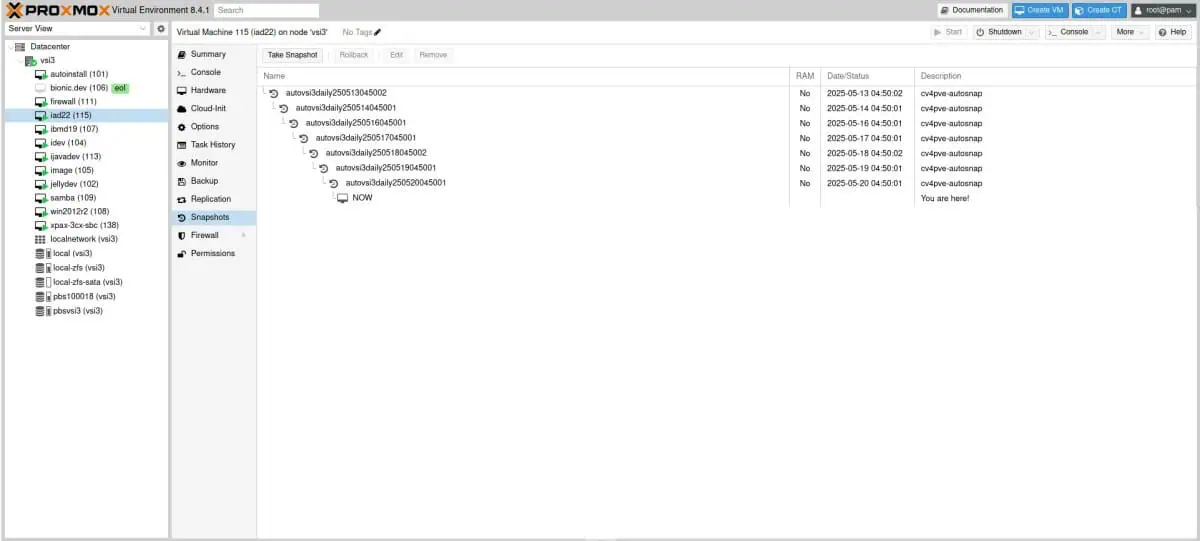Open the Hardware tab
Viewport: 1200px width, 541px height.
208,90
